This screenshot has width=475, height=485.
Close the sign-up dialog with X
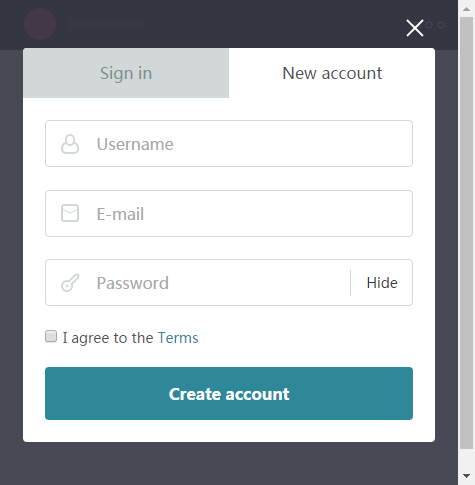tap(415, 28)
